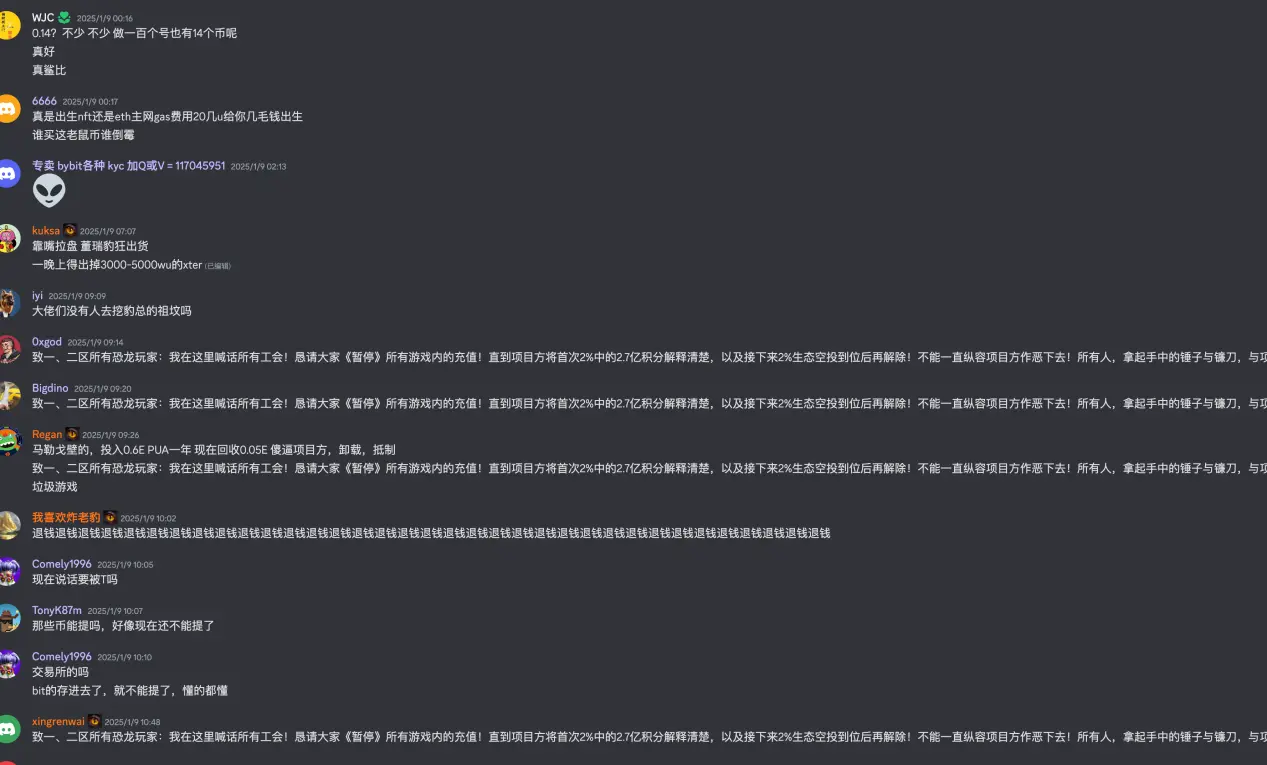
Task: Click username TonyK87m
Action: point(56,610)
